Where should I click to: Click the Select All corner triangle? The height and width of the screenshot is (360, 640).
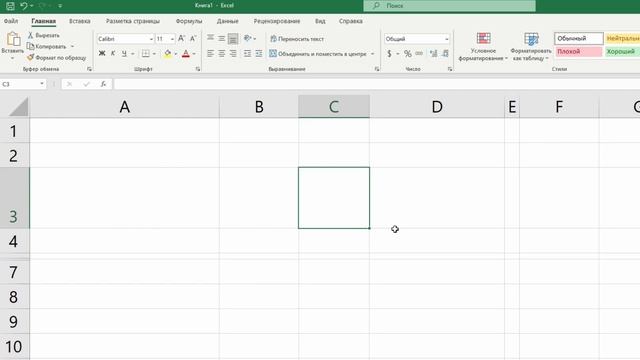[x=18, y=107]
